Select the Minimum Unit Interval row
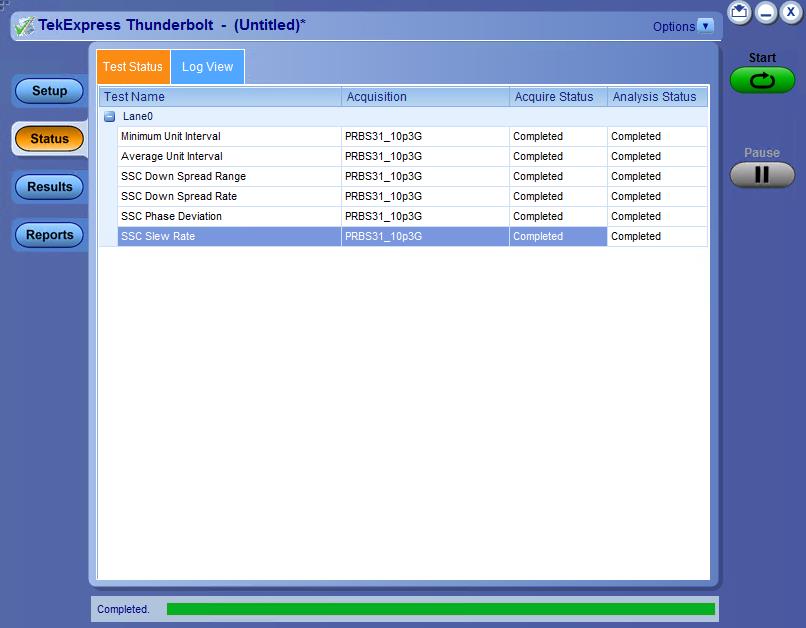This screenshot has height=628, width=806. pos(170,137)
